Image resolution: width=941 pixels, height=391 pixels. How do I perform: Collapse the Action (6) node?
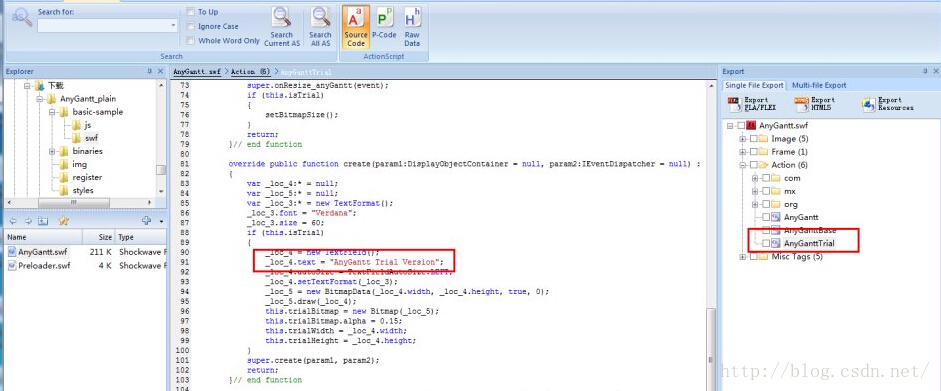coord(743,165)
